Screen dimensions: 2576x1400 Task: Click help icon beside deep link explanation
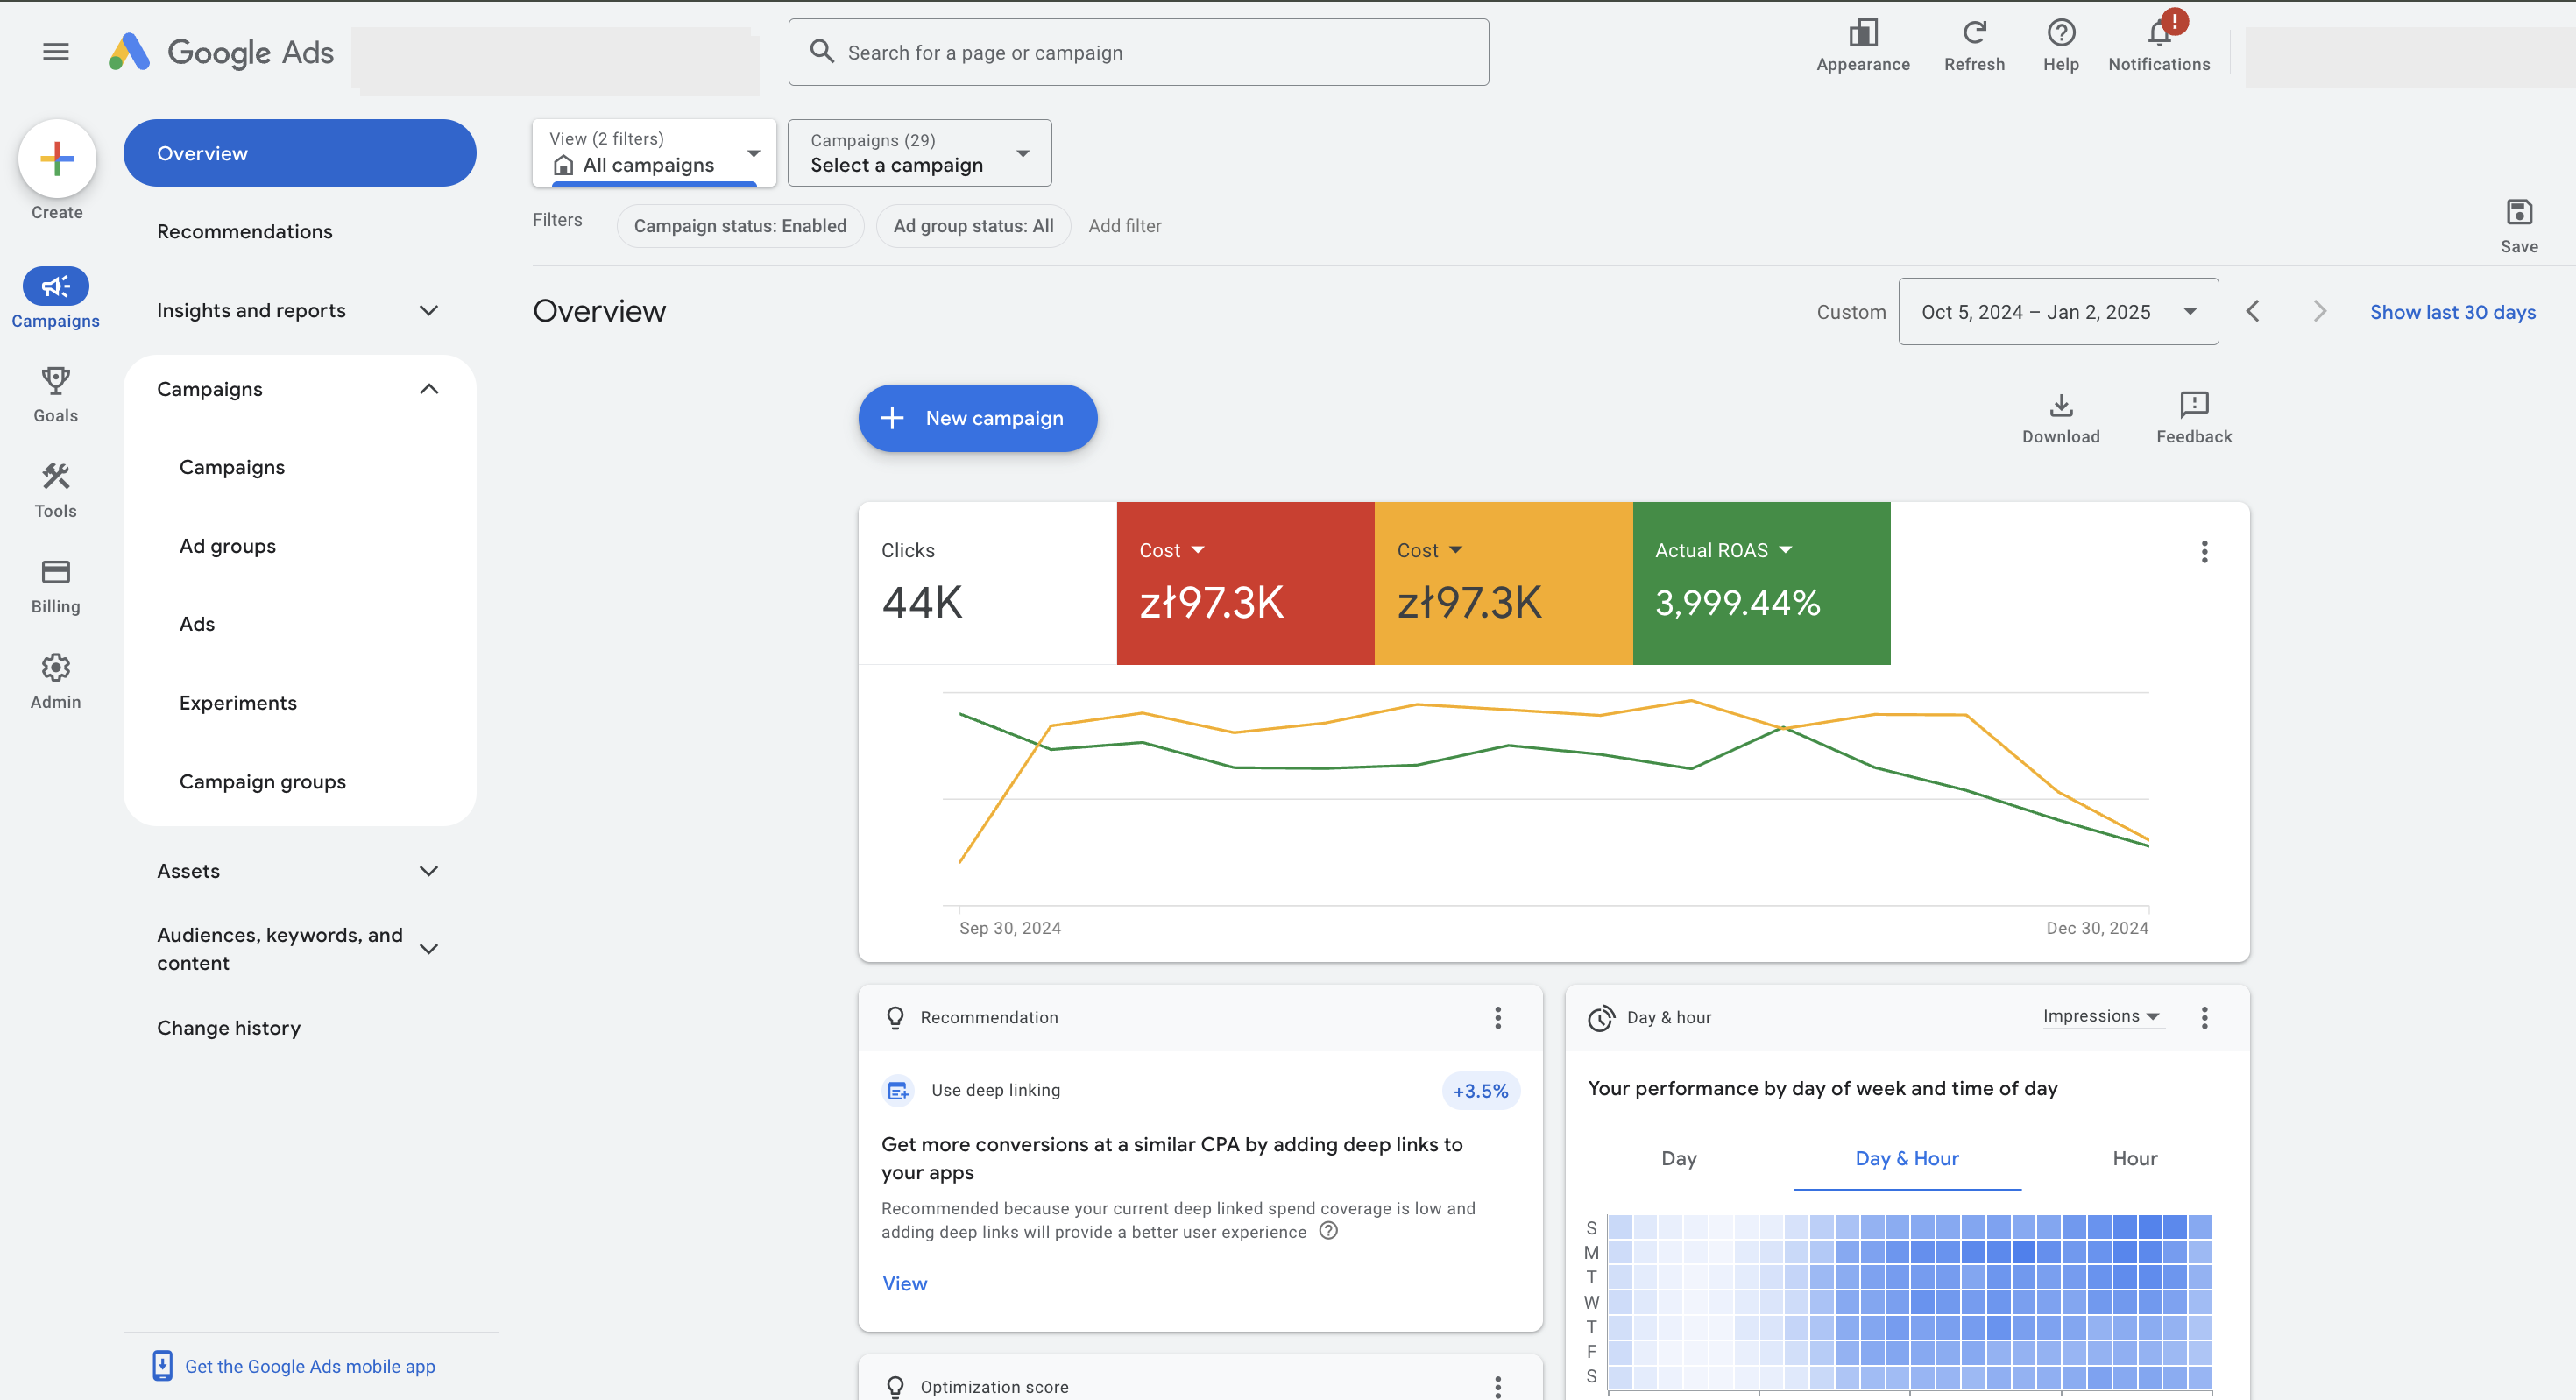pyautogui.click(x=1327, y=1231)
